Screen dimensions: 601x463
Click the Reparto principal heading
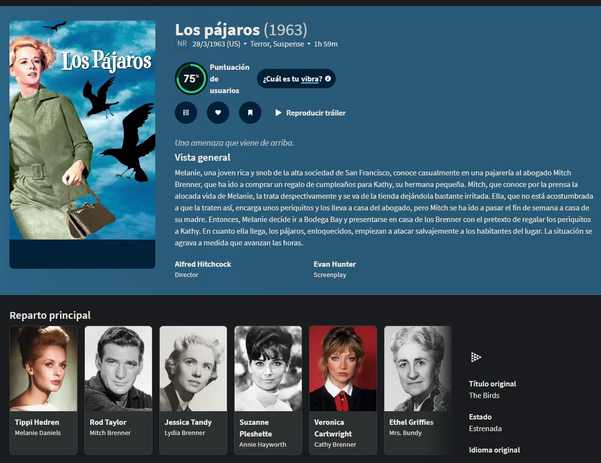pos(50,315)
